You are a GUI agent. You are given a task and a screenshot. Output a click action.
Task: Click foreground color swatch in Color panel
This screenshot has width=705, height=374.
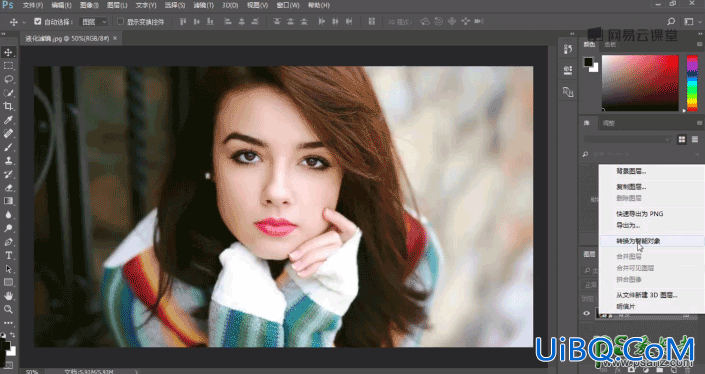coord(588,62)
